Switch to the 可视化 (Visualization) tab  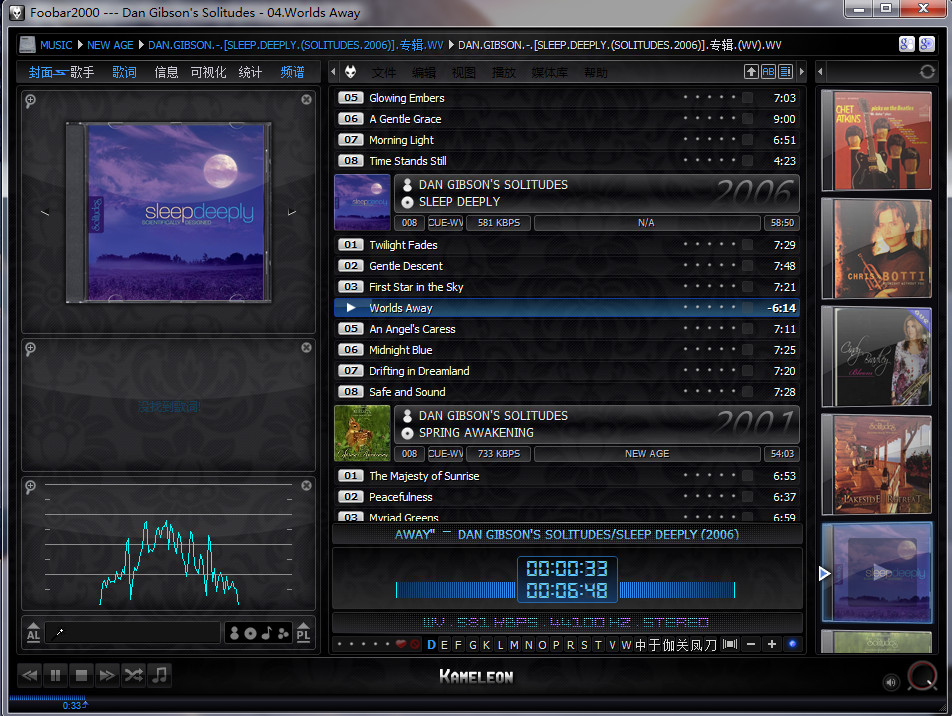pos(208,72)
